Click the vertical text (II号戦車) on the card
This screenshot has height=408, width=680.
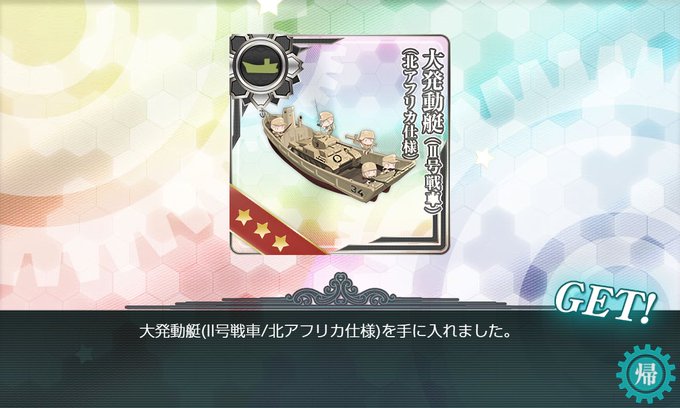432,176
